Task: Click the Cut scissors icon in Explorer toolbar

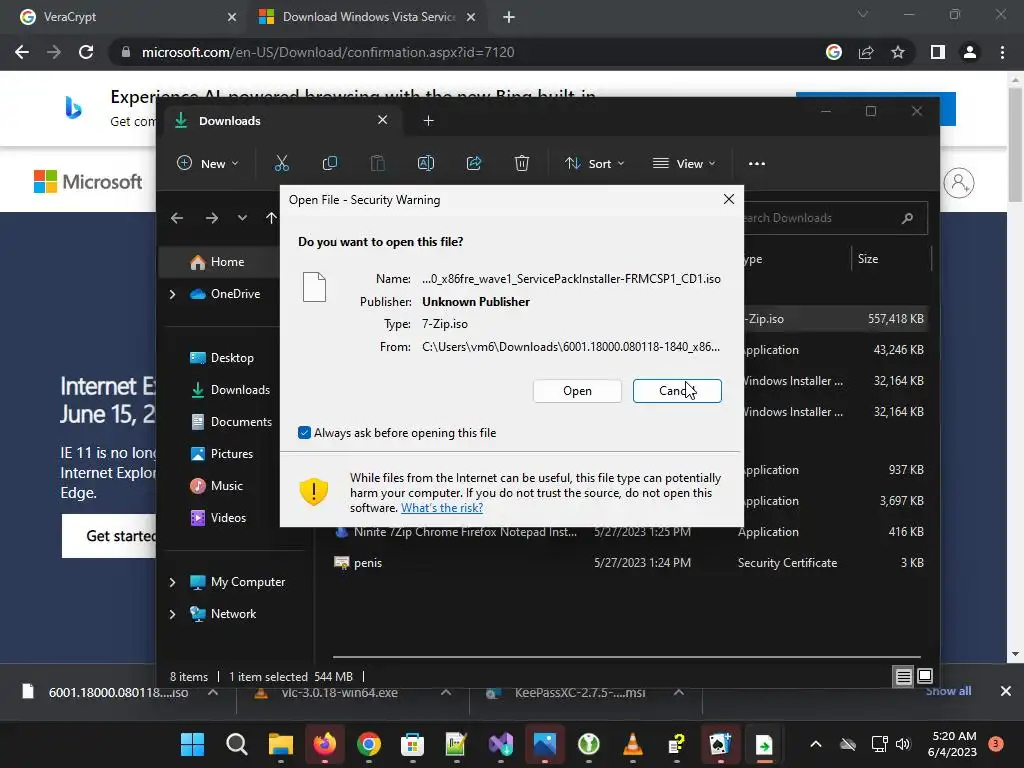Action: tap(281, 163)
